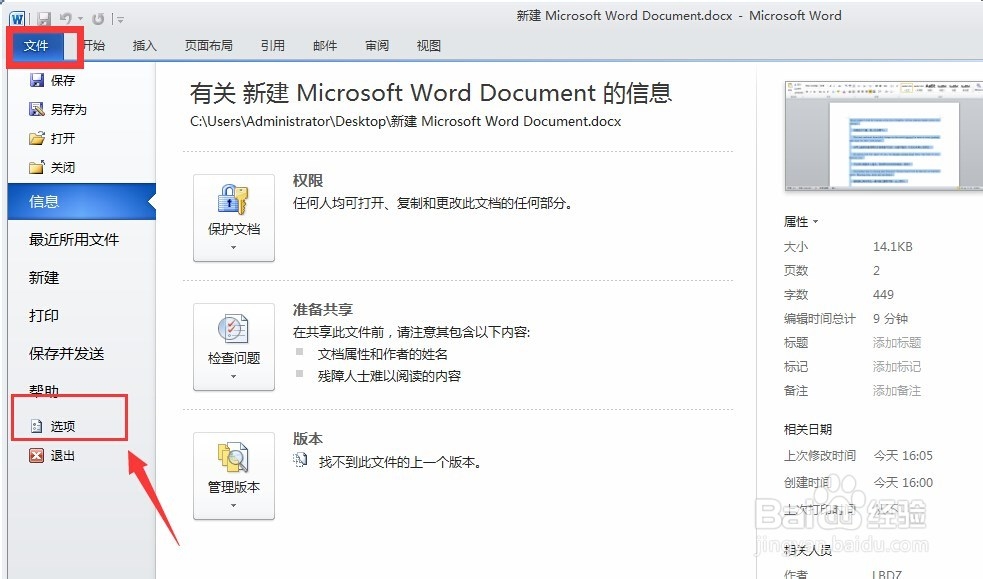The height and width of the screenshot is (579, 983).
Task: Select 打印 in the backstage menu
Action: 44,315
